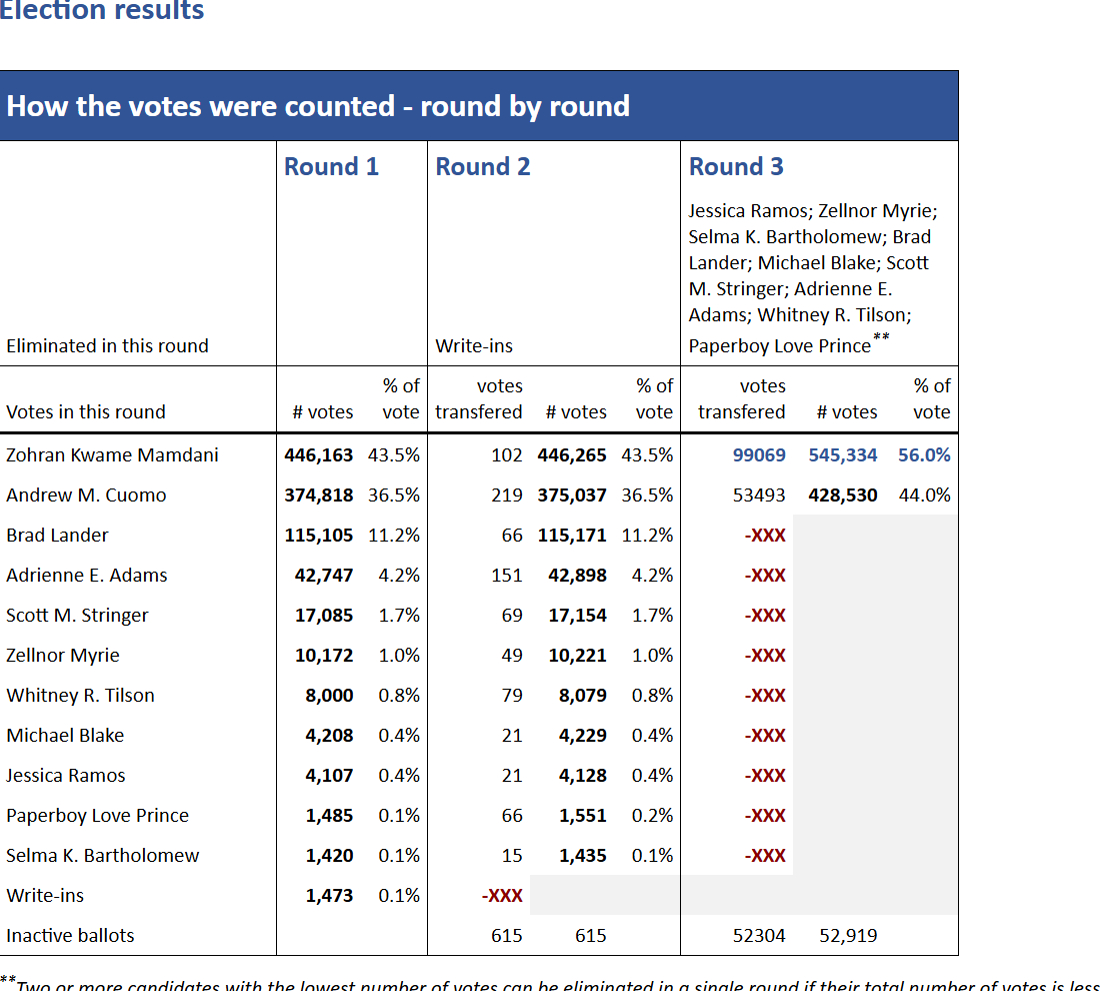Click the 'Votes in this round' label
1102x991 pixels.
pos(86,412)
